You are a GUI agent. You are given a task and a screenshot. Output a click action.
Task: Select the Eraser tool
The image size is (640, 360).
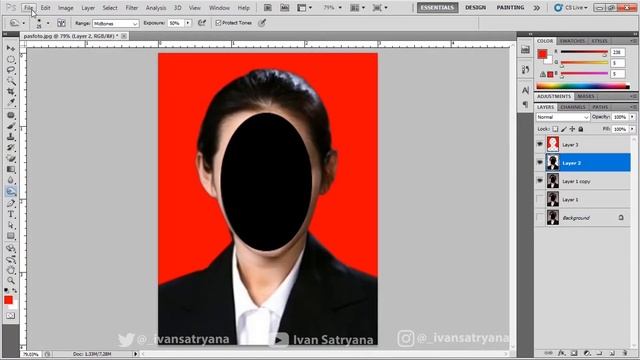[x=11, y=158]
